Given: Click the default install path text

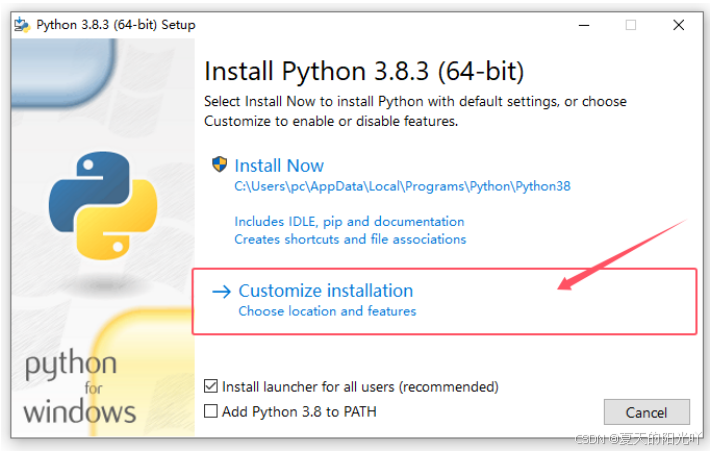Looking at the screenshot, I should click(402, 186).
